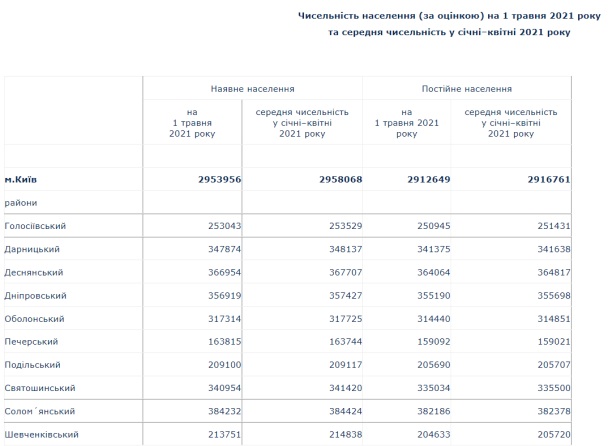Select Деснянський value 364064
Image resolution: width=608 pixels, height=446 pixels.
(434, 273)
